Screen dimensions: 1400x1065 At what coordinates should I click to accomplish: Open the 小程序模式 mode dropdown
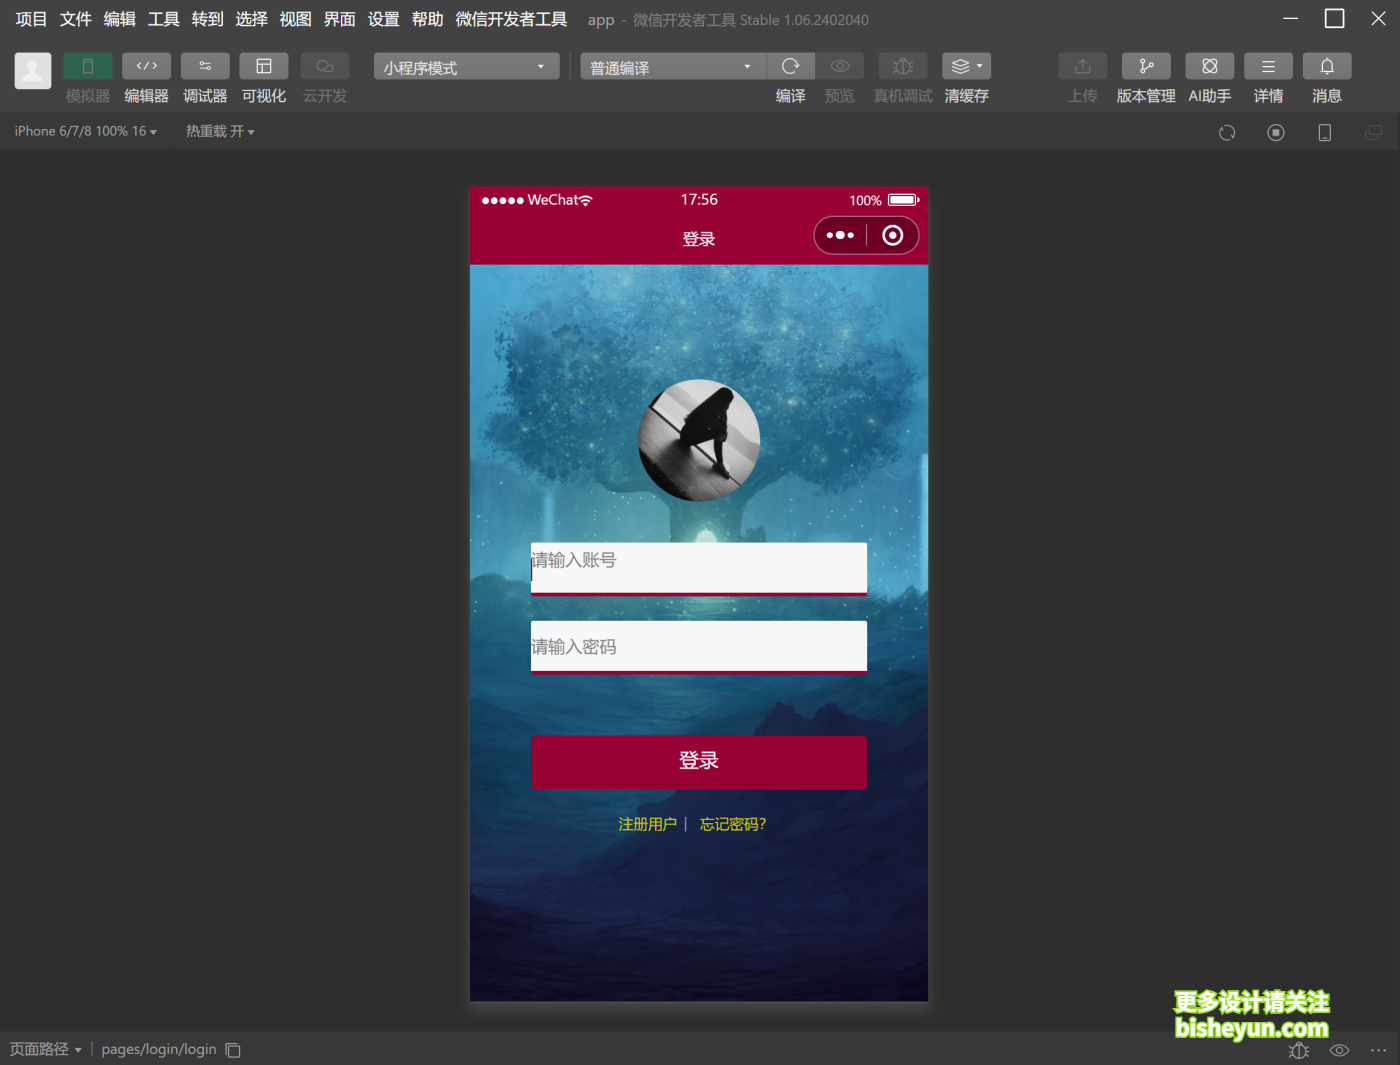click(x=465, y=66)
